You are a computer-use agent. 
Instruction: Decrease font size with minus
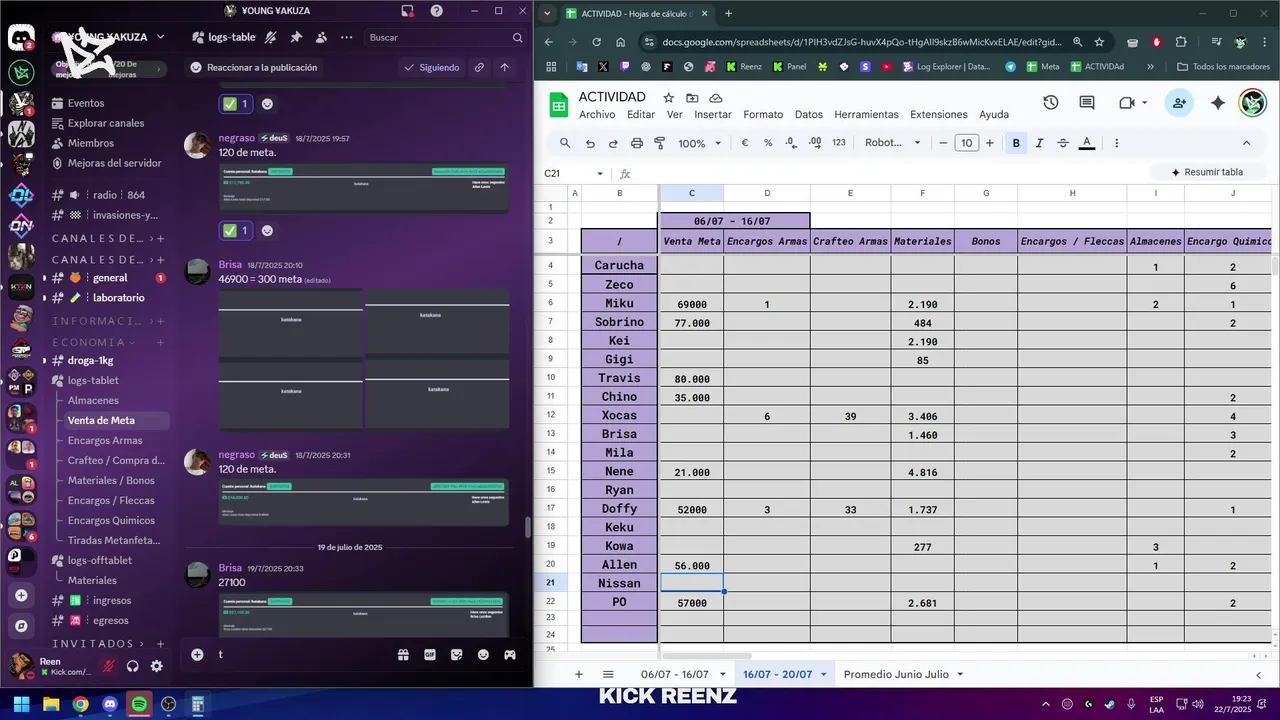coord(943,143)
